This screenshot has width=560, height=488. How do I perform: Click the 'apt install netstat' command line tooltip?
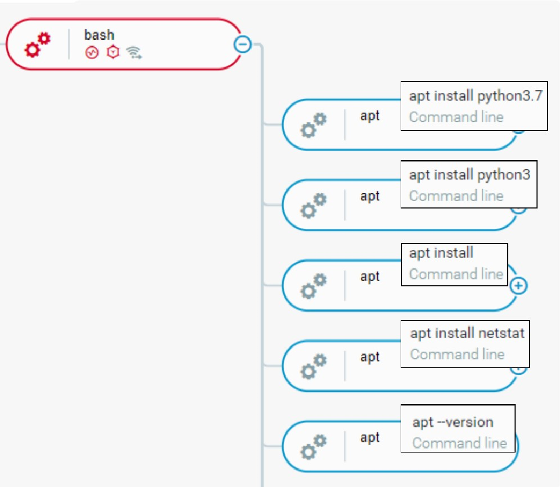[465, 344]
